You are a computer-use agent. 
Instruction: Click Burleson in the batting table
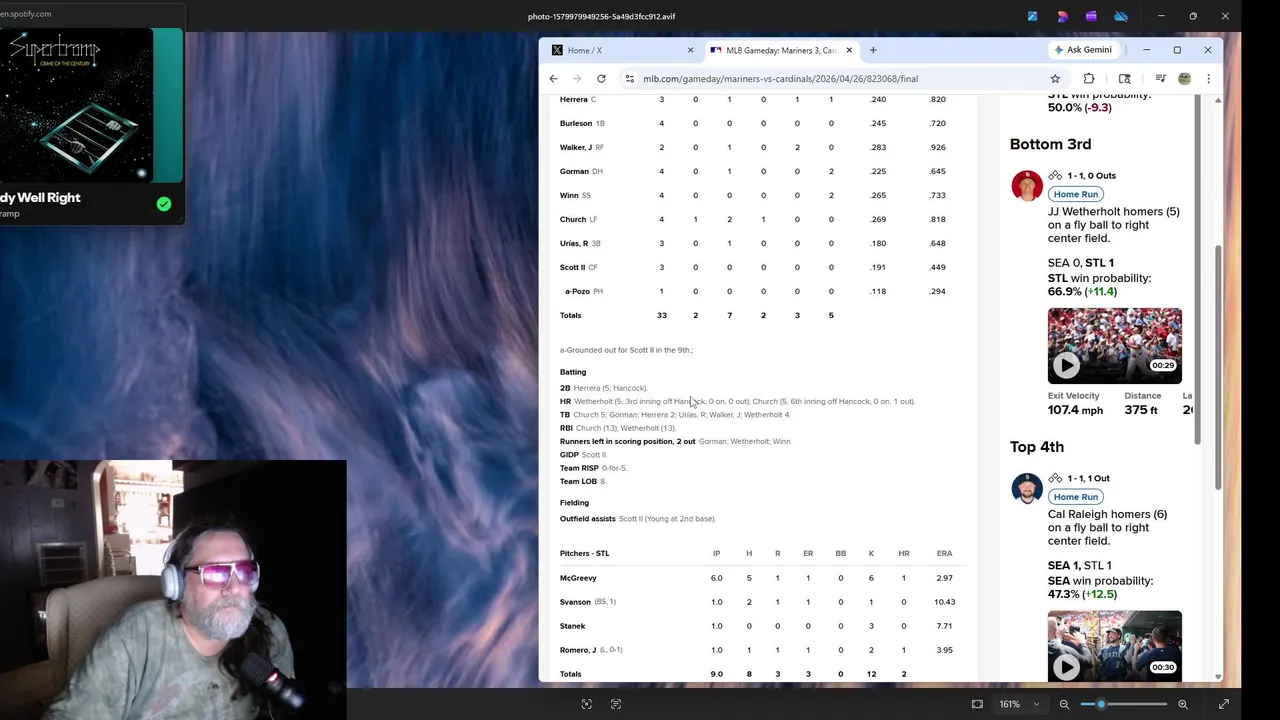(x=576, y=123)
